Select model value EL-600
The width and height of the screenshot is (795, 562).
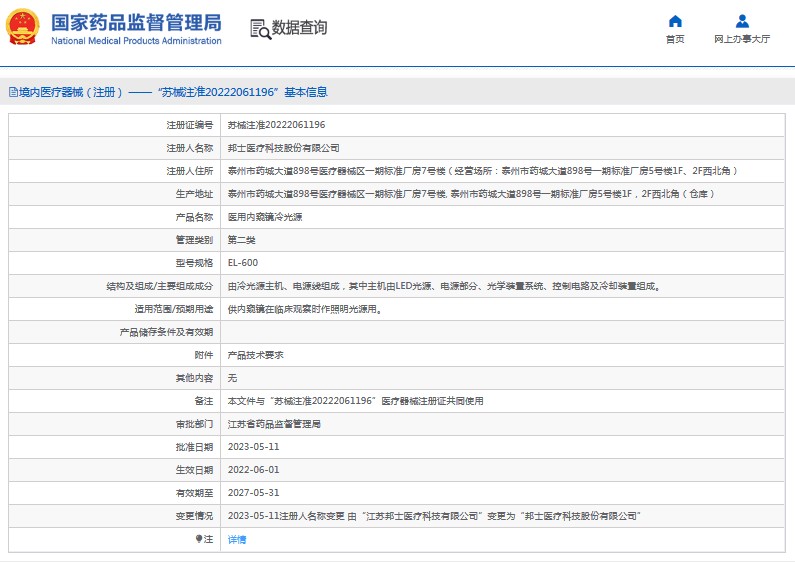pyautogui.click(x=243, y=263)
